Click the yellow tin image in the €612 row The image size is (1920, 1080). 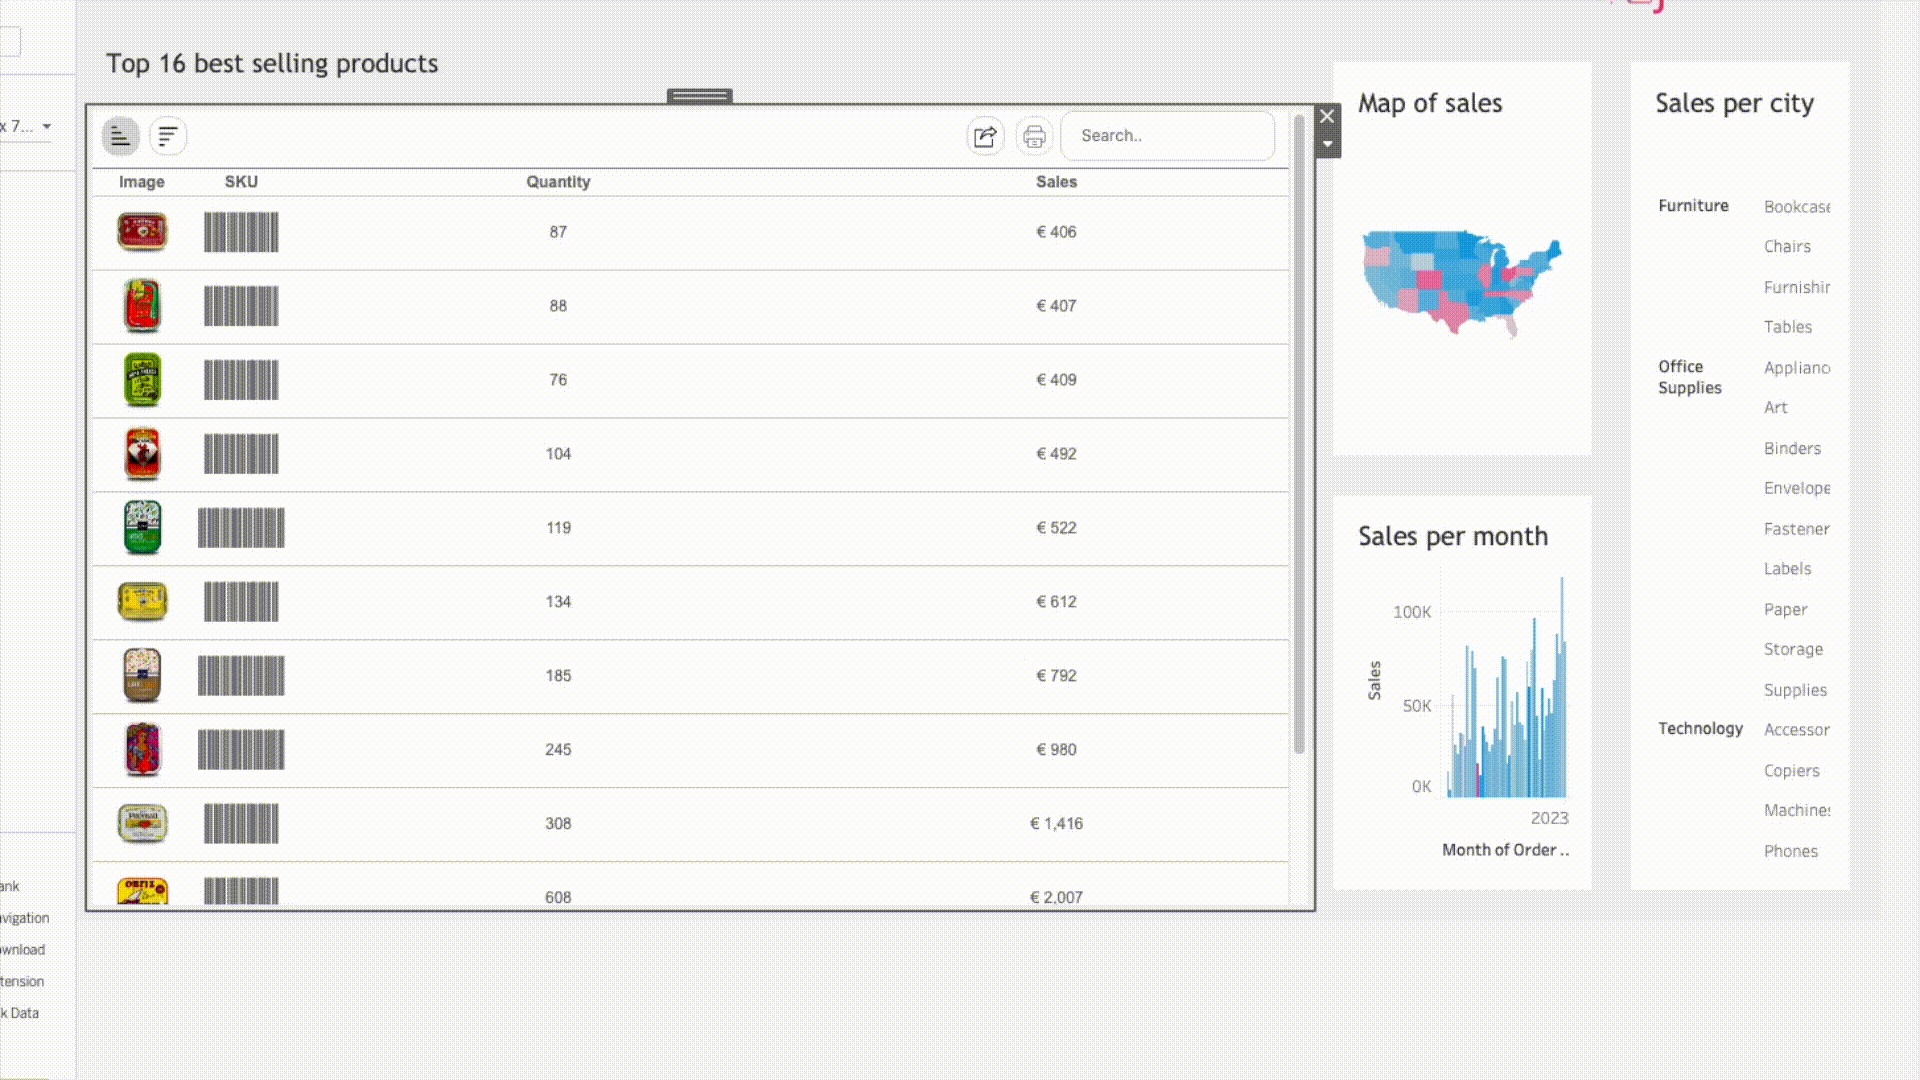point(142,602)
